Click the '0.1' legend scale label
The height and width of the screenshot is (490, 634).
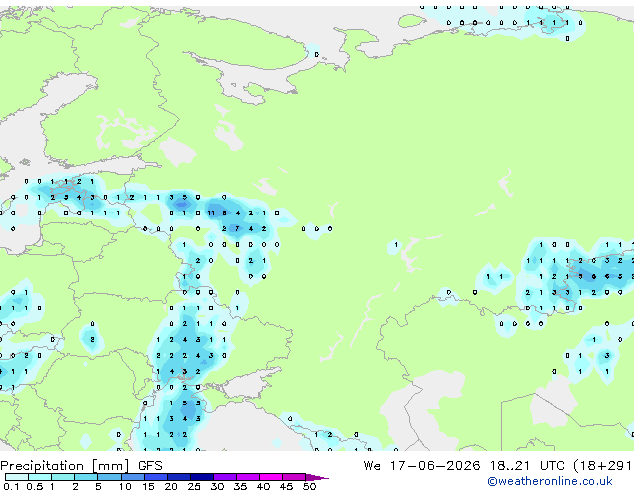coord(11,486)
